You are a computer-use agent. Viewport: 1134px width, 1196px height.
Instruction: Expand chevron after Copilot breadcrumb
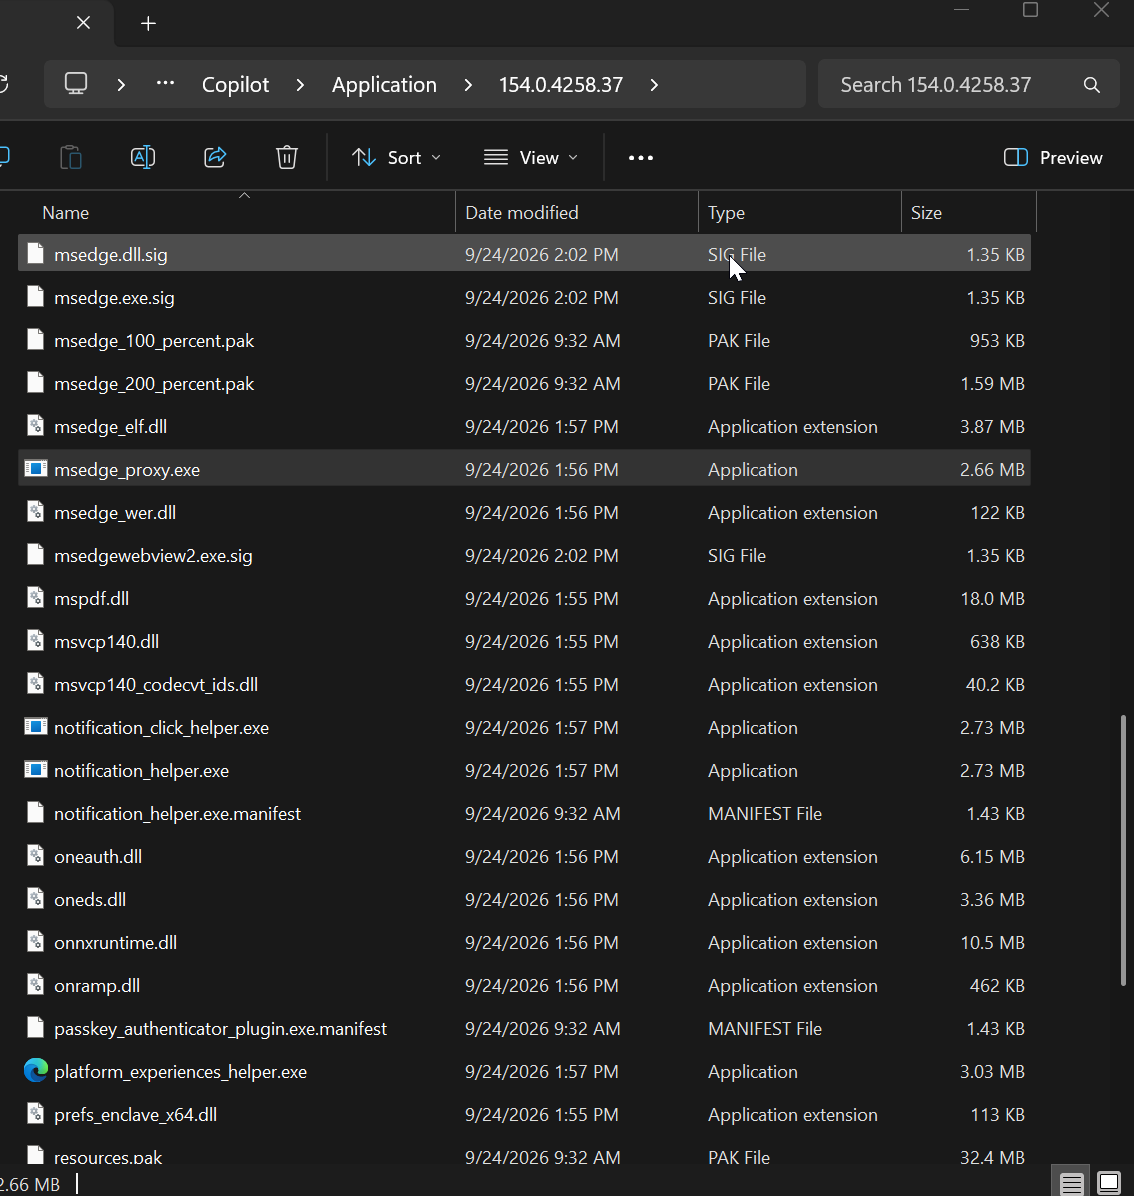point(300,85)
